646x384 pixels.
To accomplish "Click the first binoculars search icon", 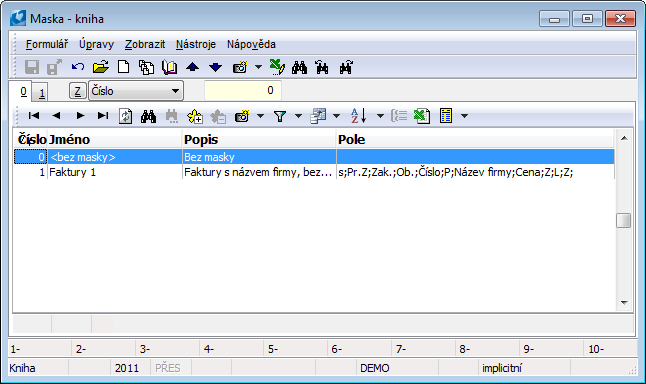I will [299, 67].
